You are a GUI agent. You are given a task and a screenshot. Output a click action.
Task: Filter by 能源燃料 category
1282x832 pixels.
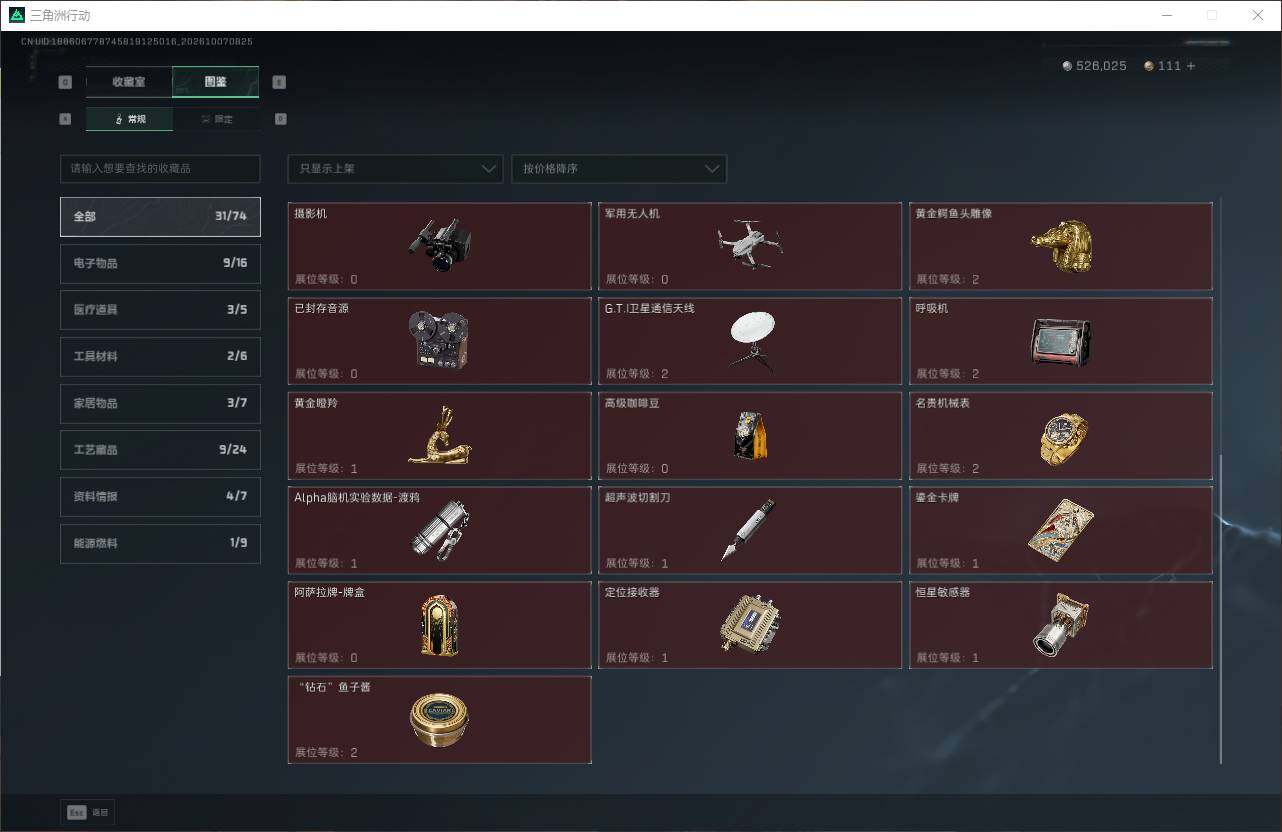[x=160, y=543]
